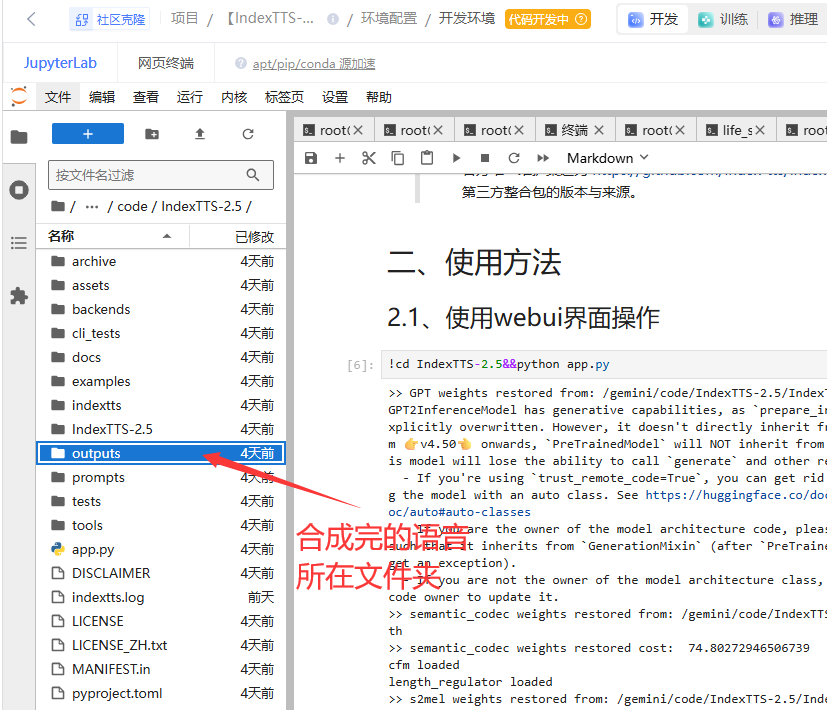Switch to the 开发 mode tab
This screenshot has width=827, height=710.
(x=653, y=20)
